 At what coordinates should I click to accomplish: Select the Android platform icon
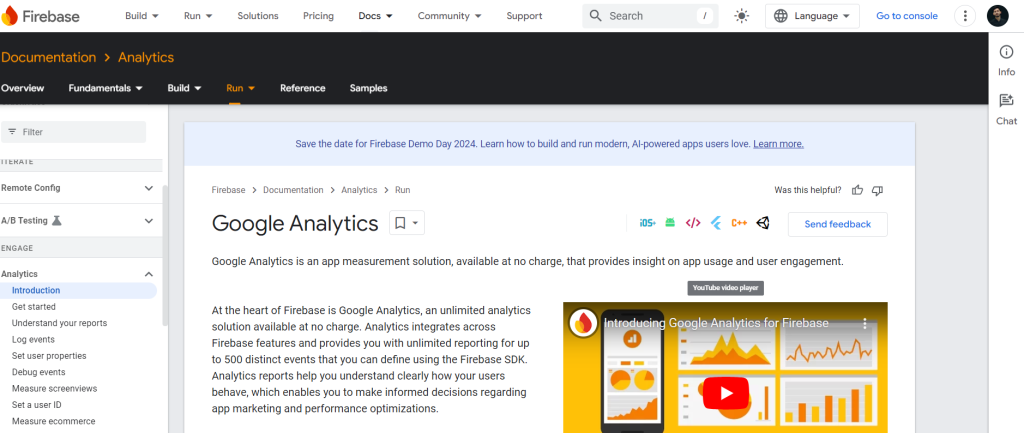670,223
